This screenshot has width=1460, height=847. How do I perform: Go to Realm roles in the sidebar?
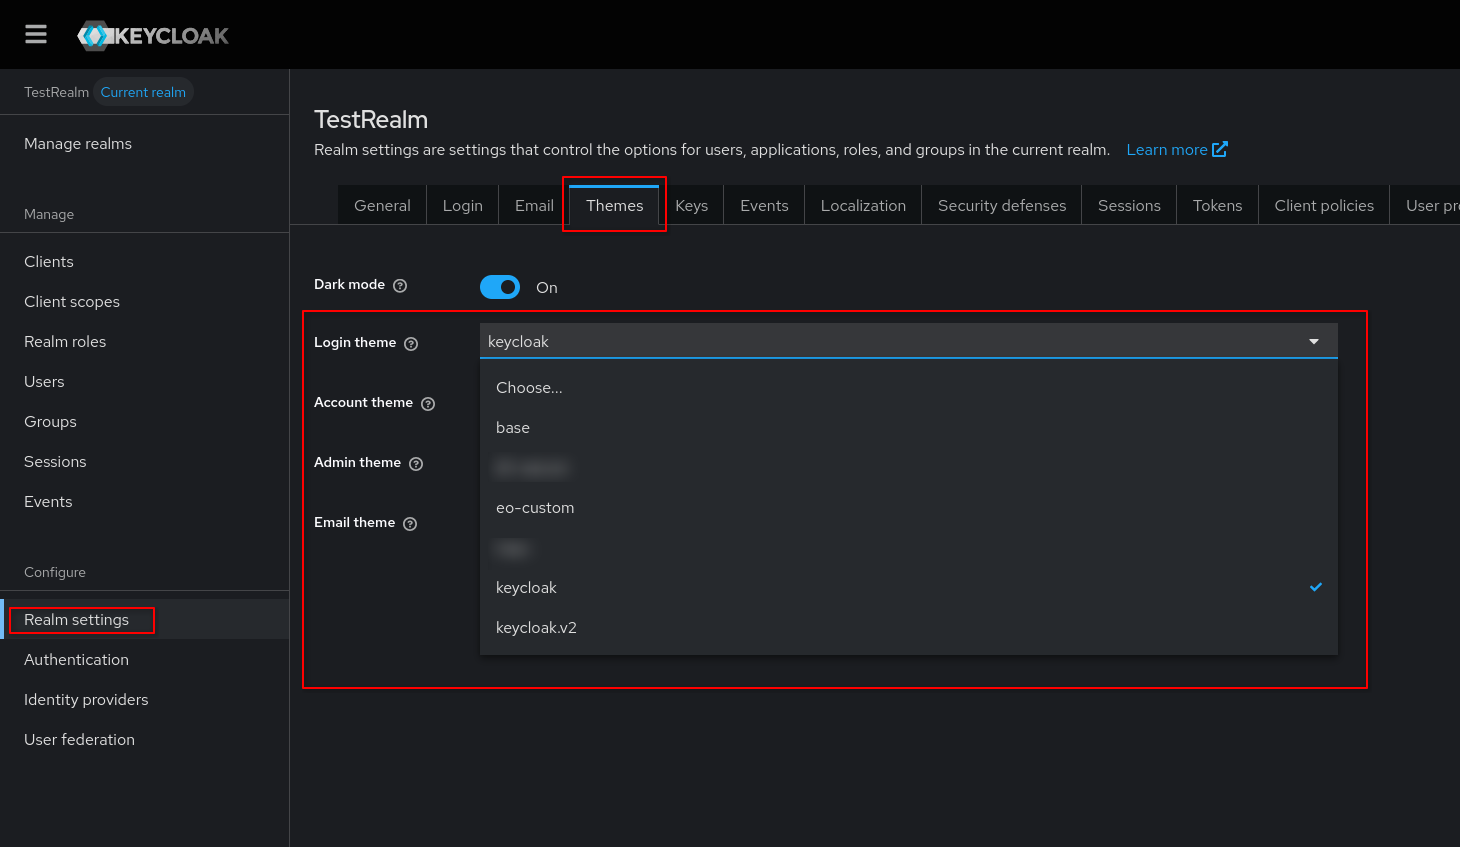coord(144,342)
